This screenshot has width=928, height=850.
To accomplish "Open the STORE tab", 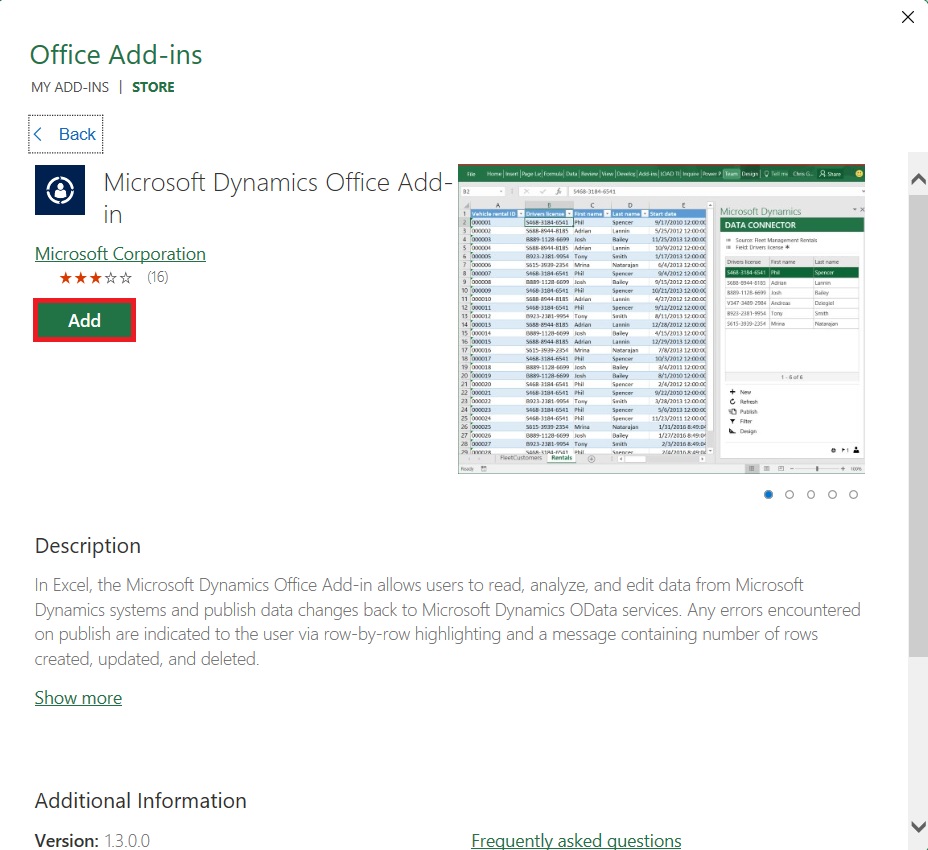I will click(153, 87).
